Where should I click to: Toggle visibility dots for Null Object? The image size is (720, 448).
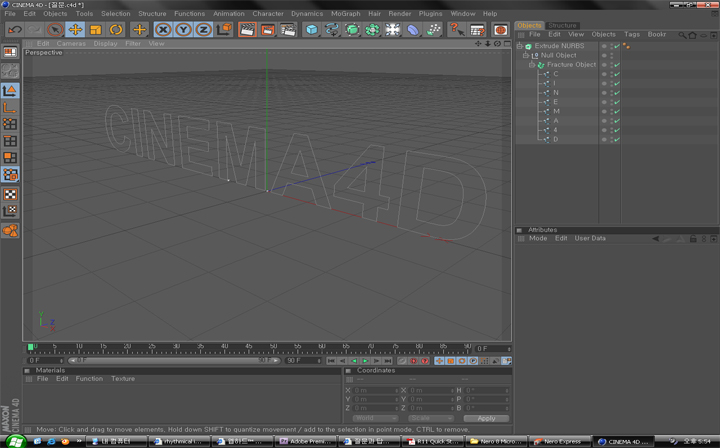click(611, 55)
